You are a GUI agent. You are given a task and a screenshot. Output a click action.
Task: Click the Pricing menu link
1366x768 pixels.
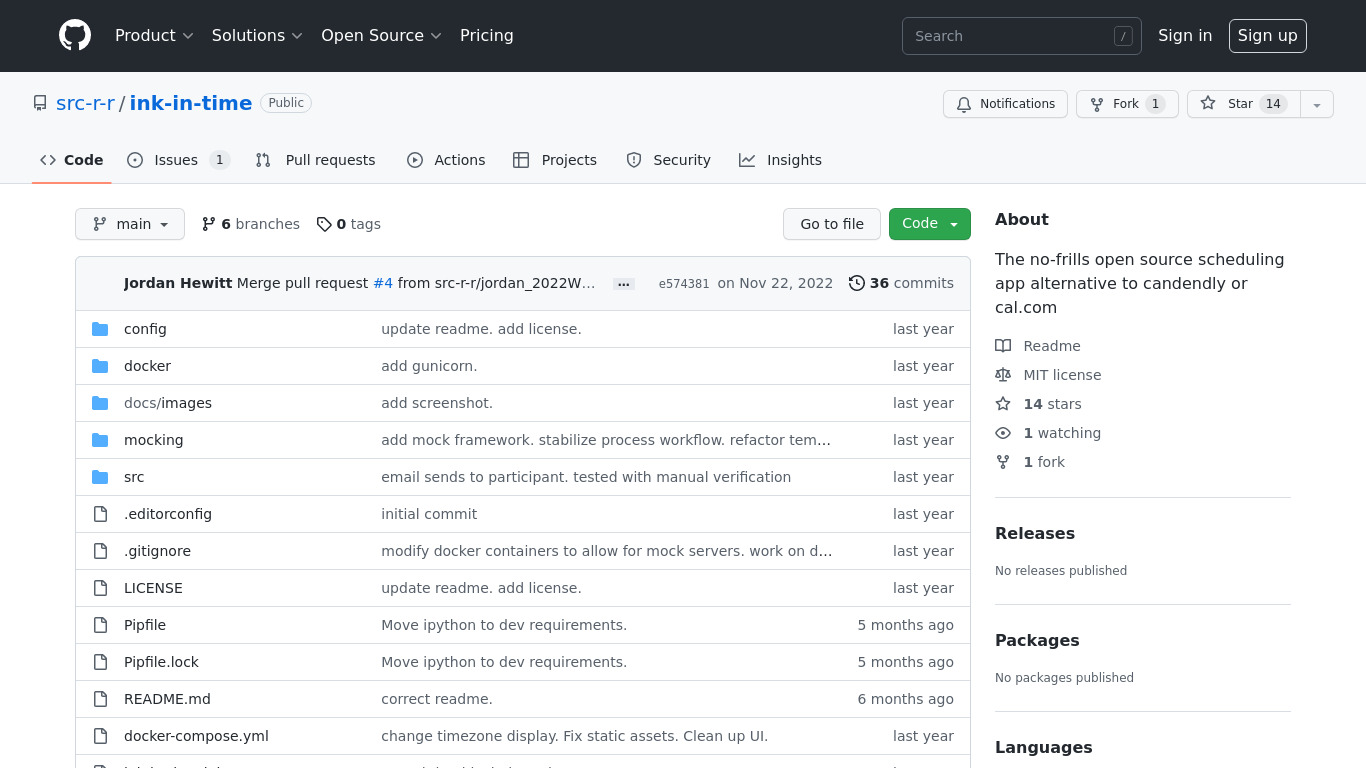(x=487, y=35)
